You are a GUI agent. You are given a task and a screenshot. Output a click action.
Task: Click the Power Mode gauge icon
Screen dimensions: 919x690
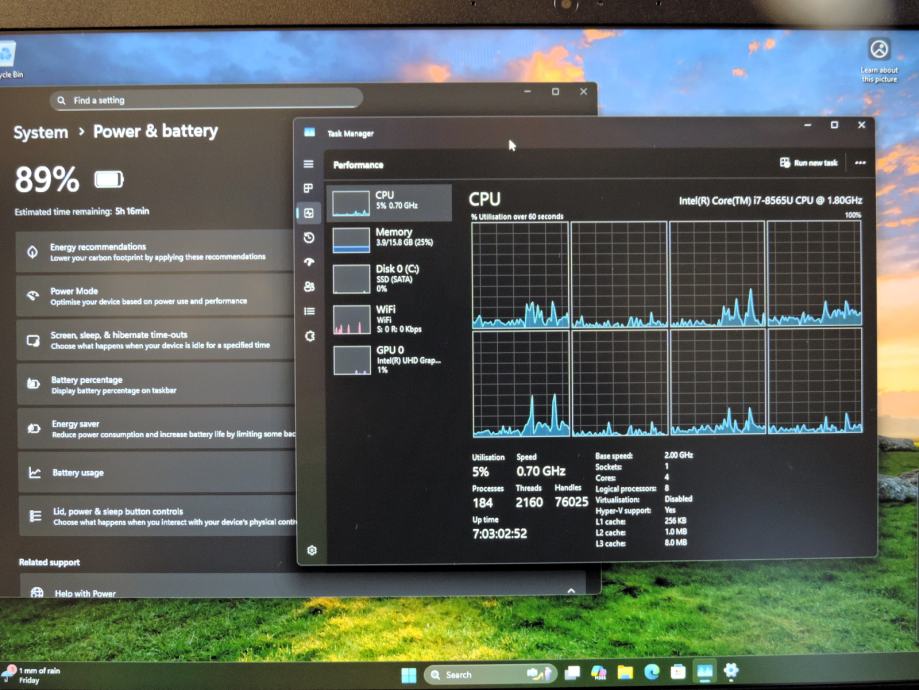pyautogui.click(x=33, y=296)
